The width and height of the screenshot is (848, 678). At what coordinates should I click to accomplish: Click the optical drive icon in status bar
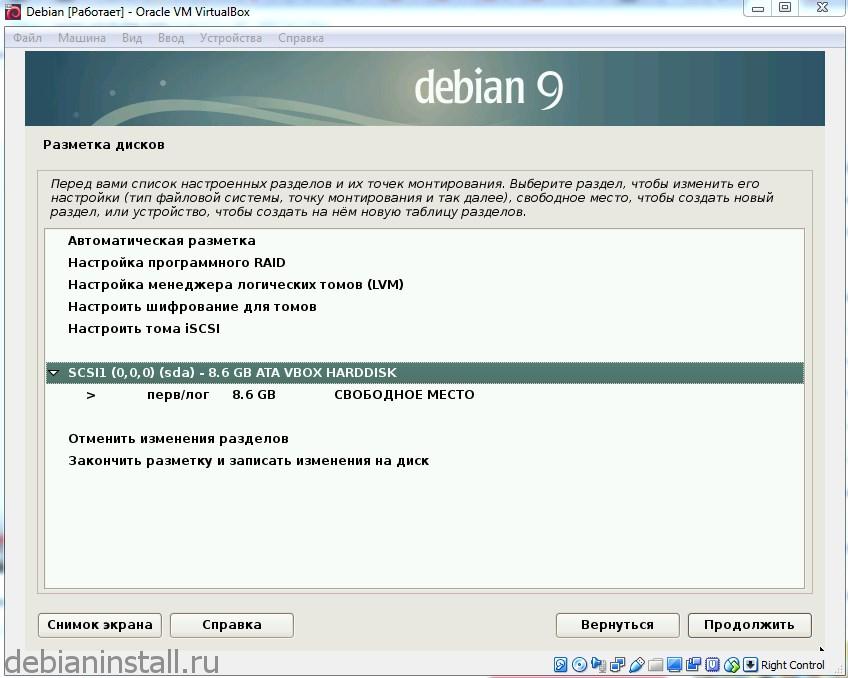coord(579,664)
